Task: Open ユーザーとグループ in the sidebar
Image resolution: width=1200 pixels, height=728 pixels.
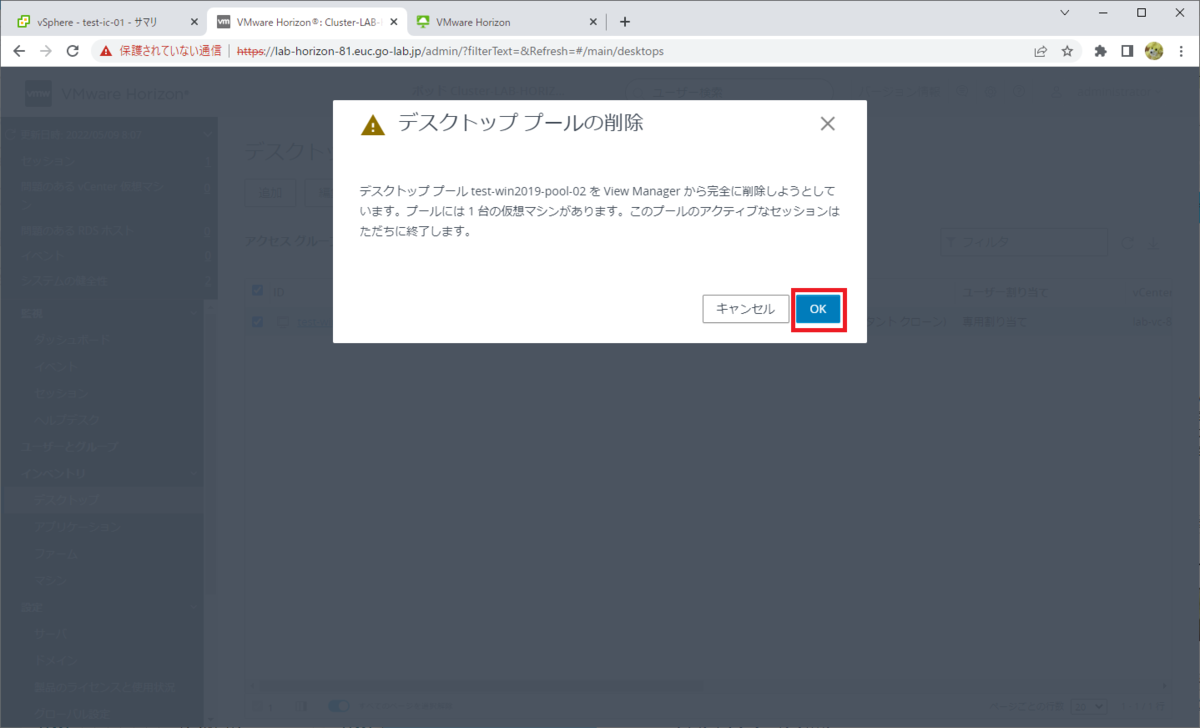Action: coord(71,446)
